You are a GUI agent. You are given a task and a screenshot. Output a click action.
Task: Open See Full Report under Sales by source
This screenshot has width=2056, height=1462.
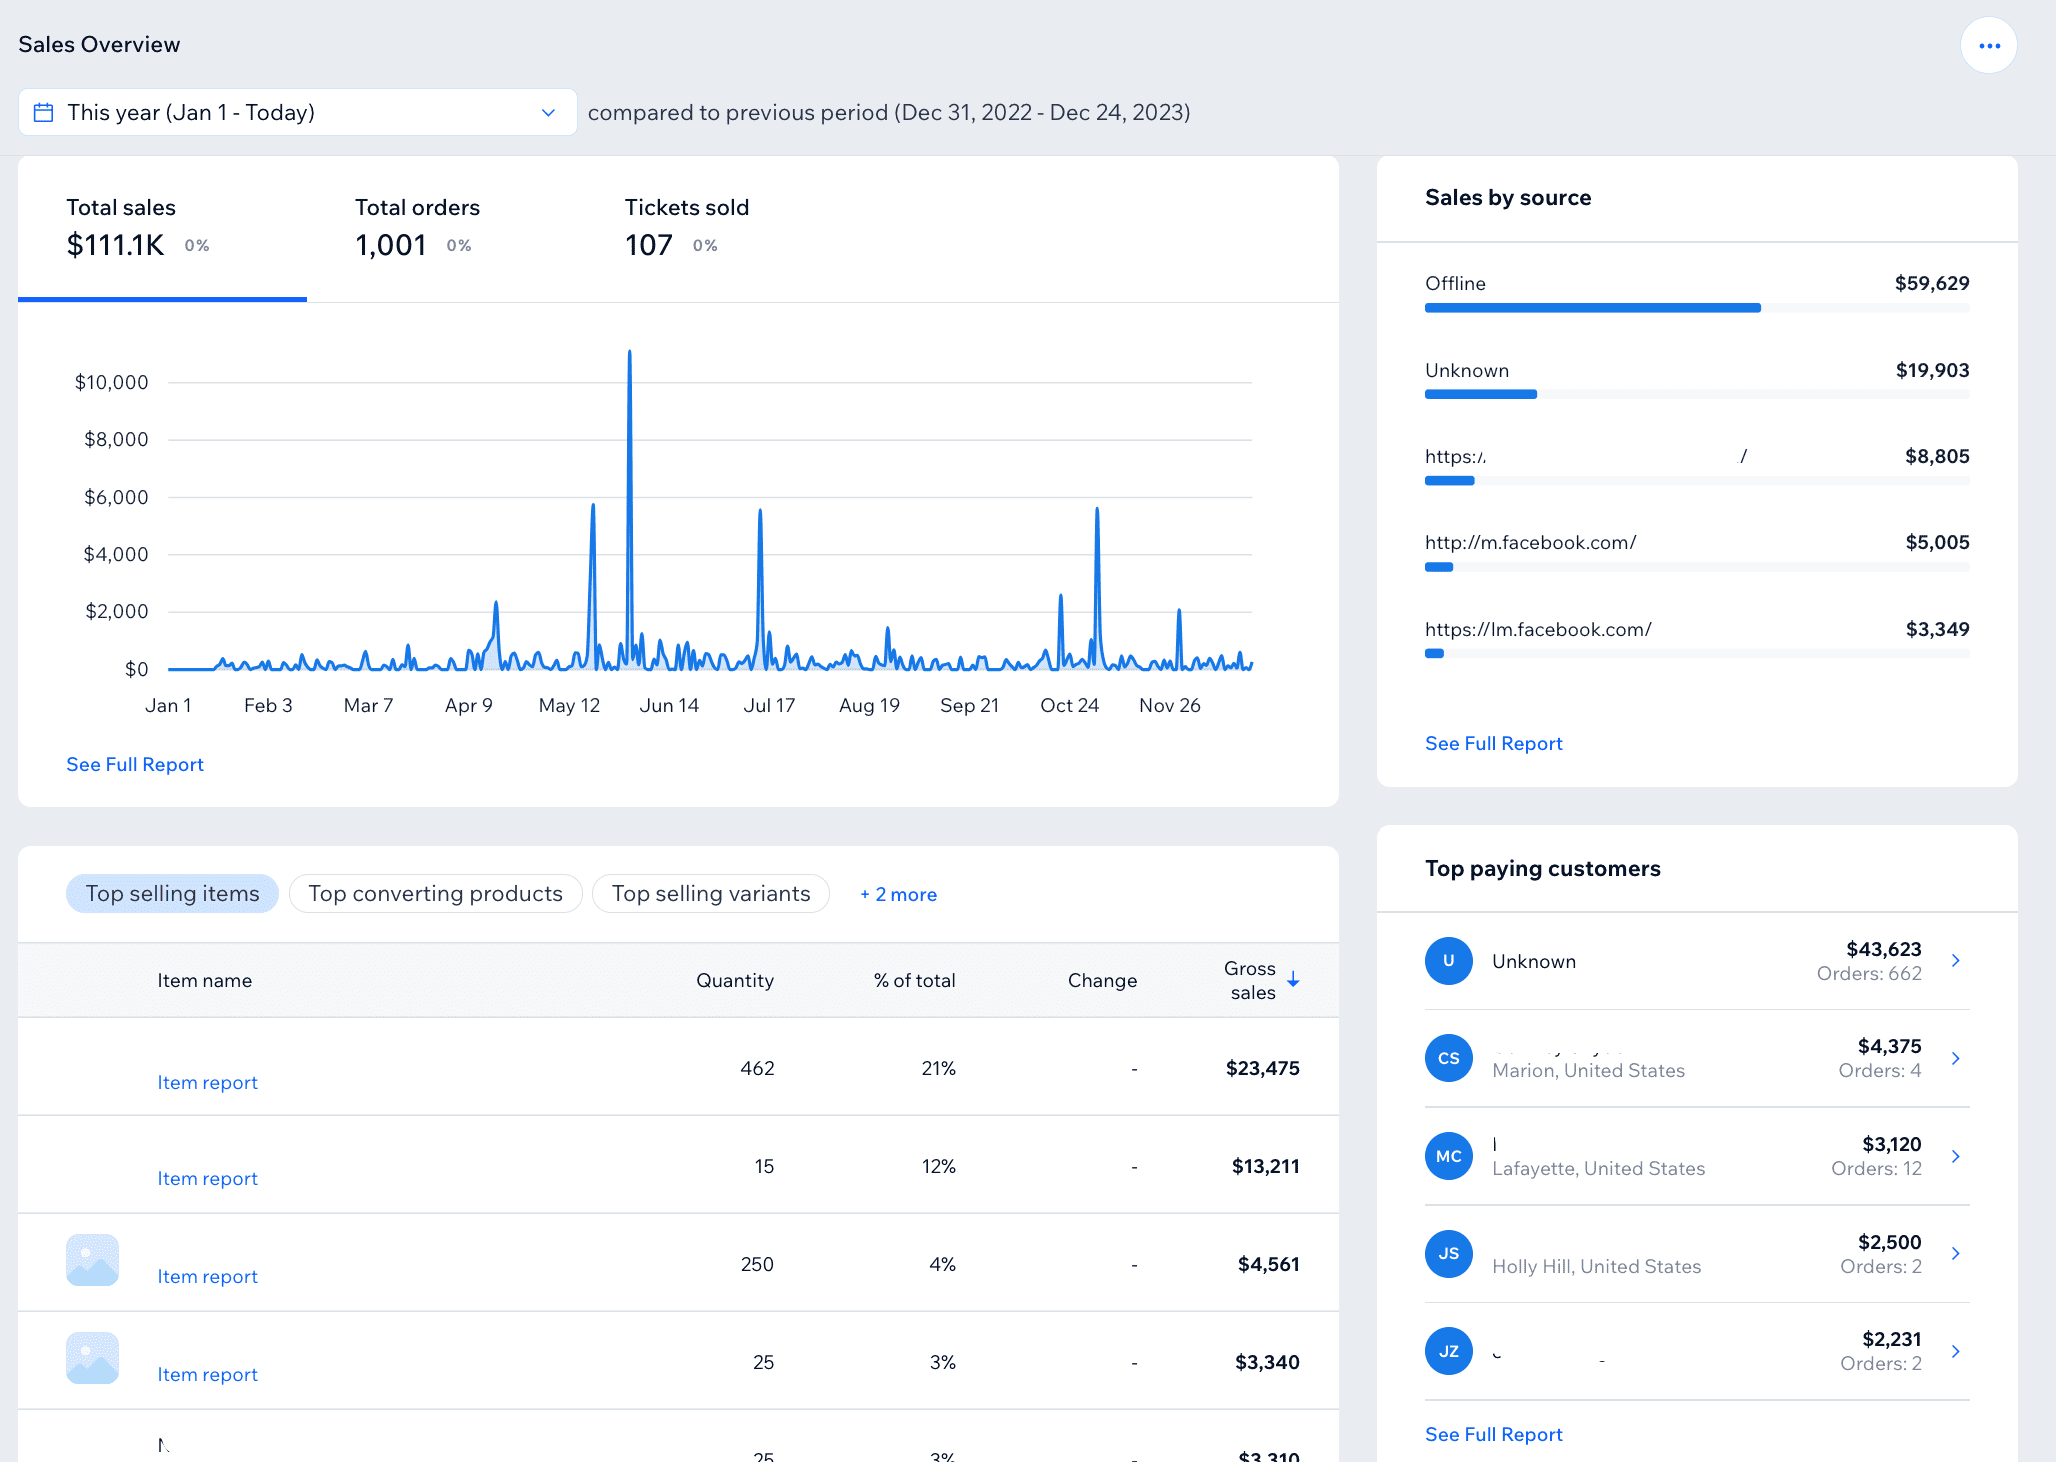pyautogui.click(x=1493, y=743)
